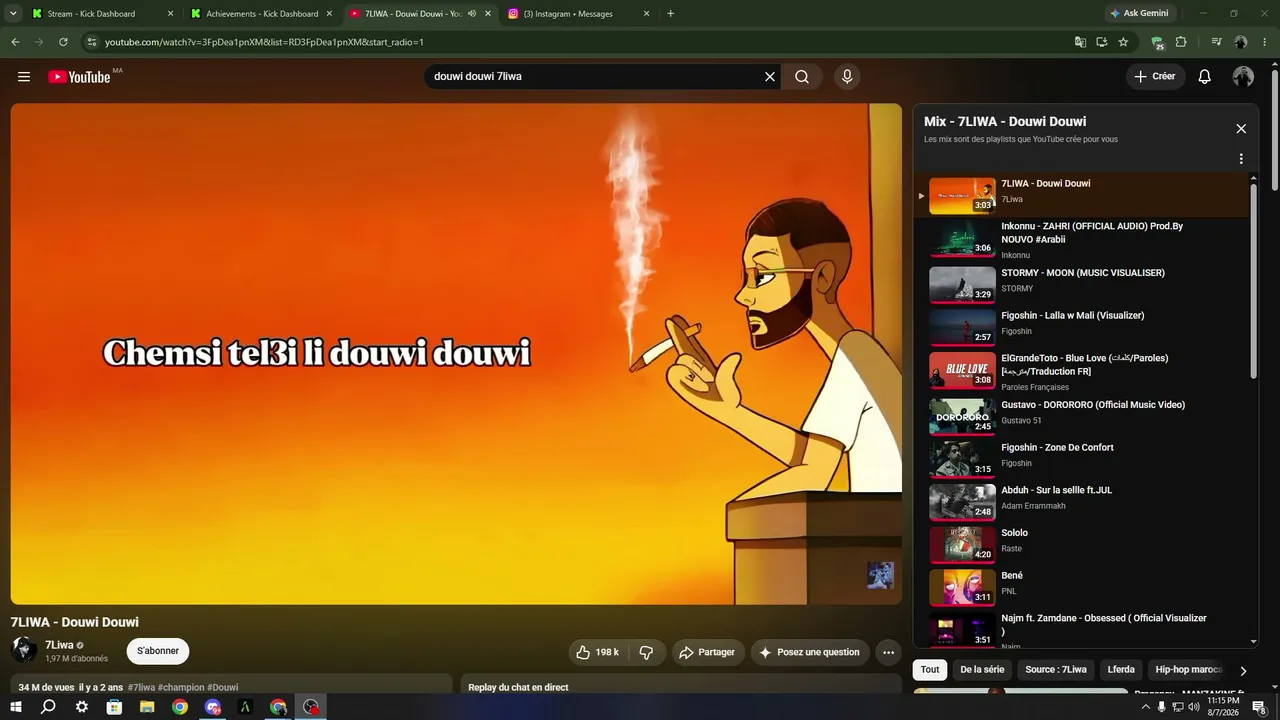Dislike the video with thumbs-down

pos(646,652)
